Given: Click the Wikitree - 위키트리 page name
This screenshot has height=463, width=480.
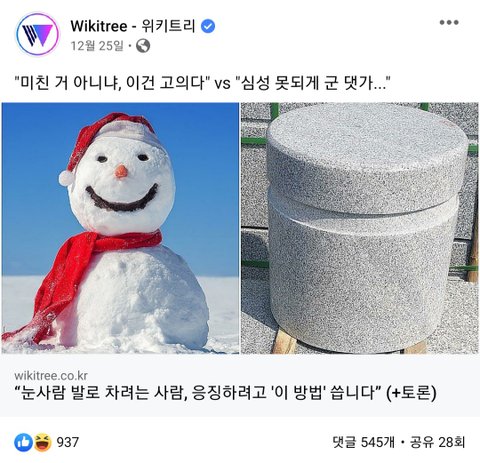Looking at the screenshot, I should click(132, 26).
